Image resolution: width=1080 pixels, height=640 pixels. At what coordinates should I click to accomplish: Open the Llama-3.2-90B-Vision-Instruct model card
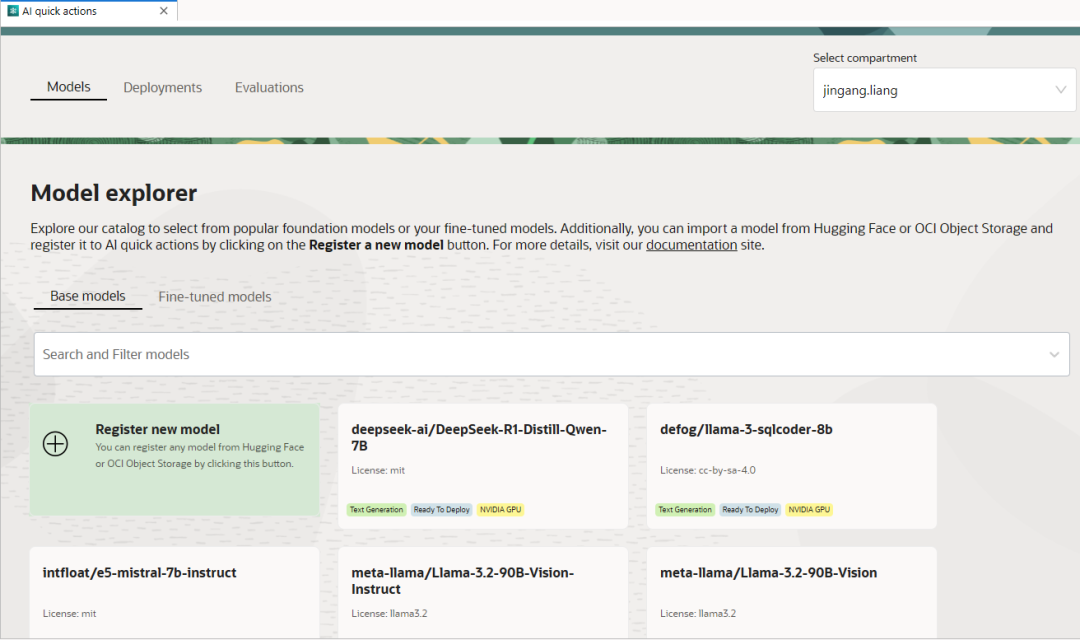[x=483, y=592]
